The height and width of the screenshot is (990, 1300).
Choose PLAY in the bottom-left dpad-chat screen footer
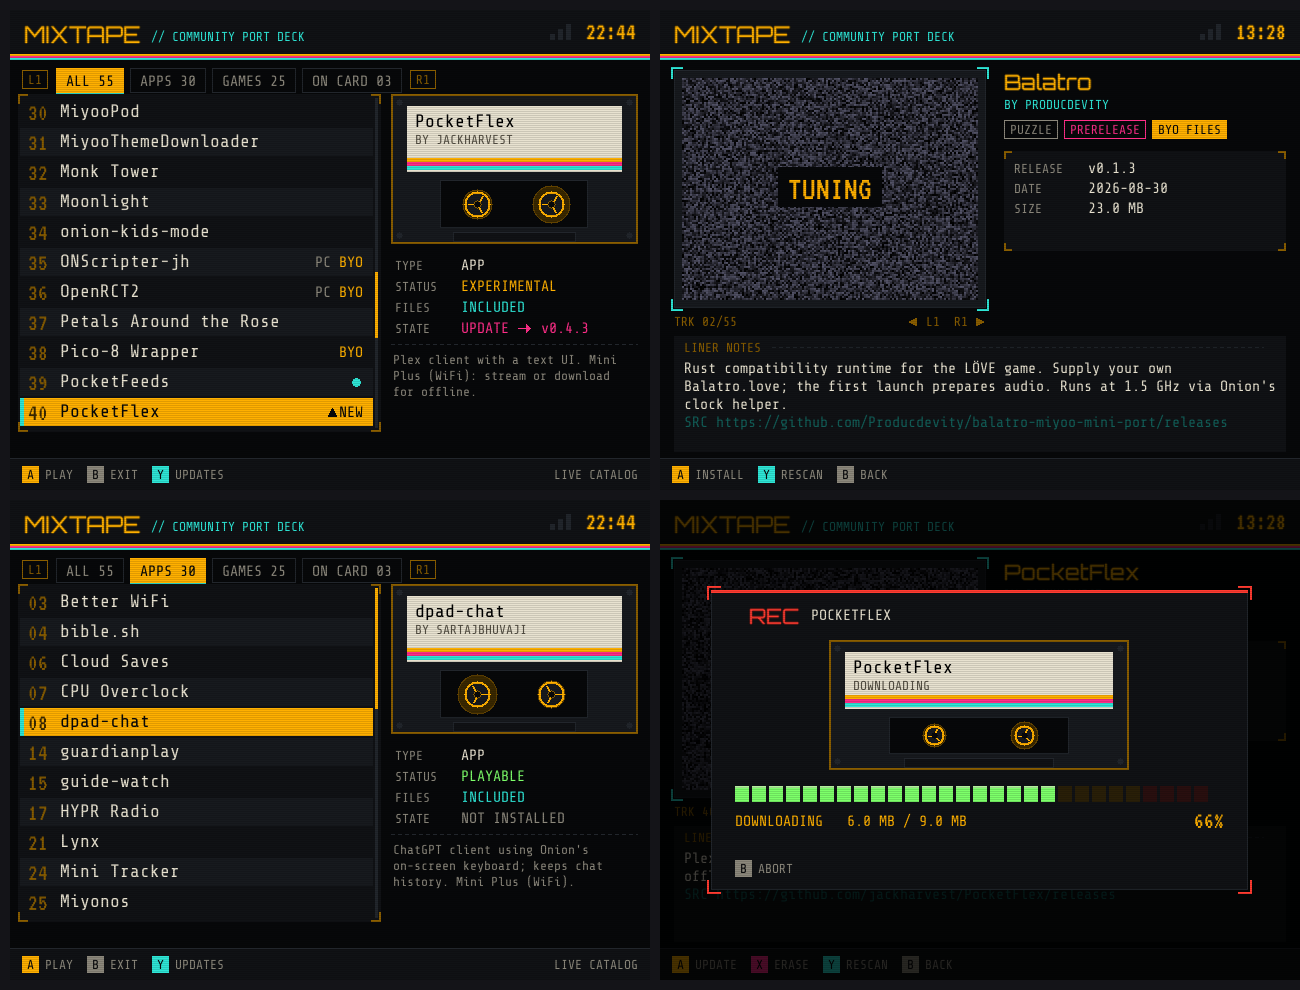pyautogui.click(x=48, y=965)
